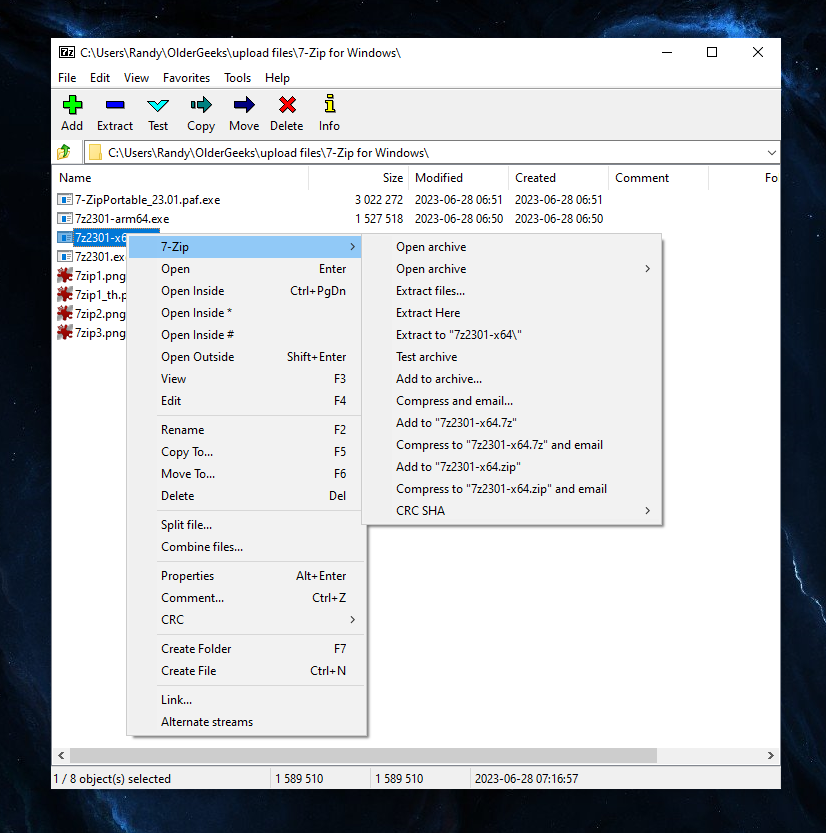Click Extract Here in submenu
Screen dimensions: 826x833
coord(512,313)
